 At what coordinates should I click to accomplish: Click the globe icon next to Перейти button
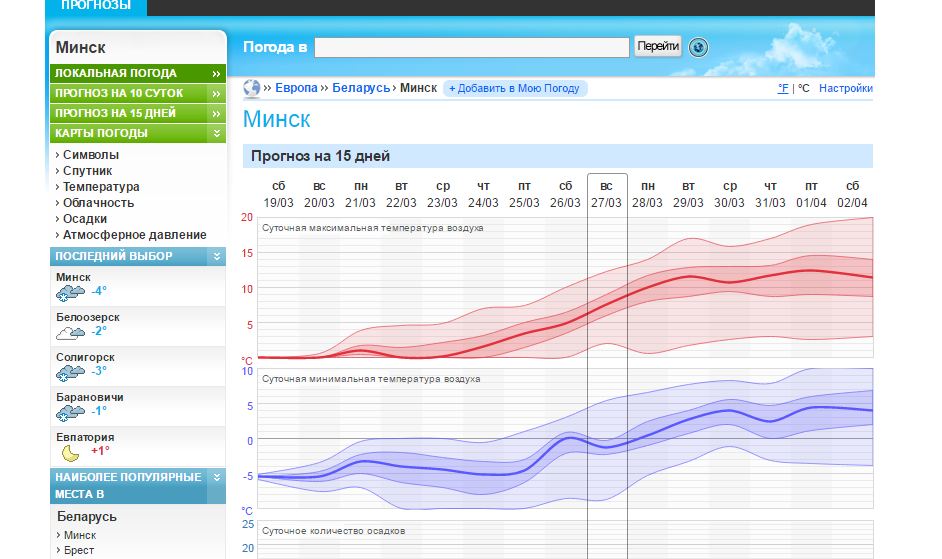pyautogui.click(x=698, y=47)
